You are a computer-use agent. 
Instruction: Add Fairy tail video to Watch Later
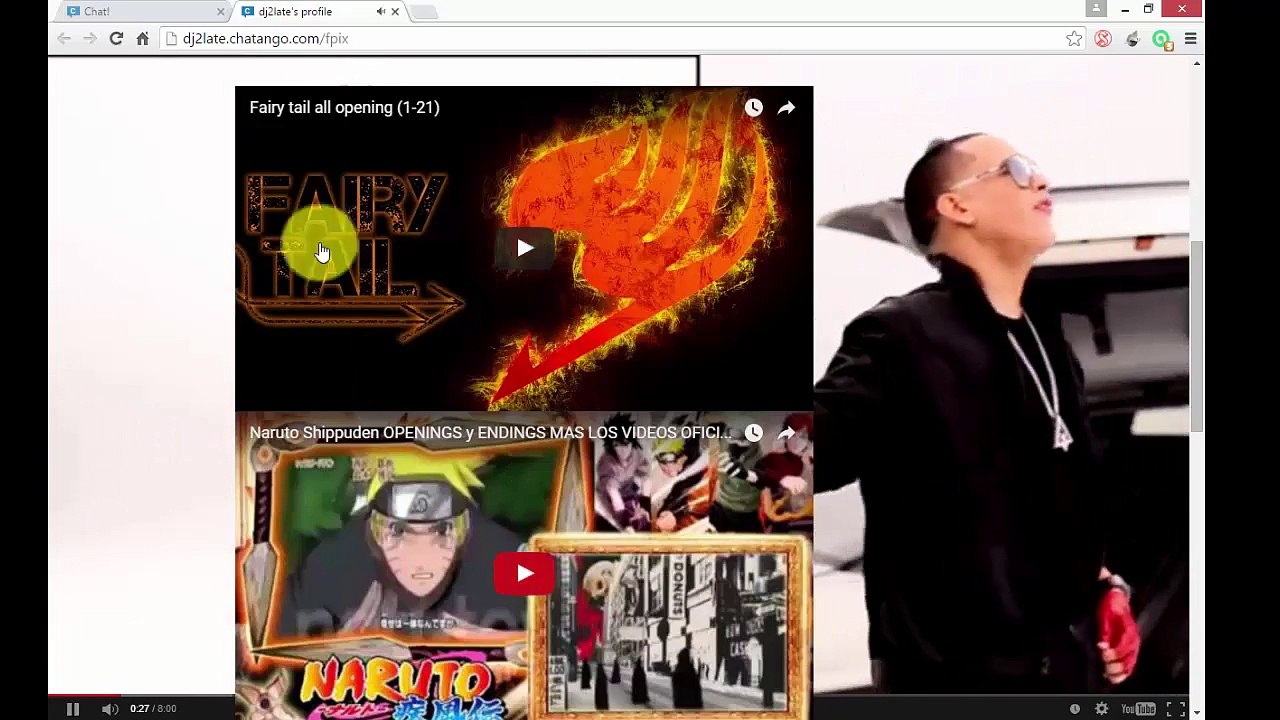[x=754, y=107]
